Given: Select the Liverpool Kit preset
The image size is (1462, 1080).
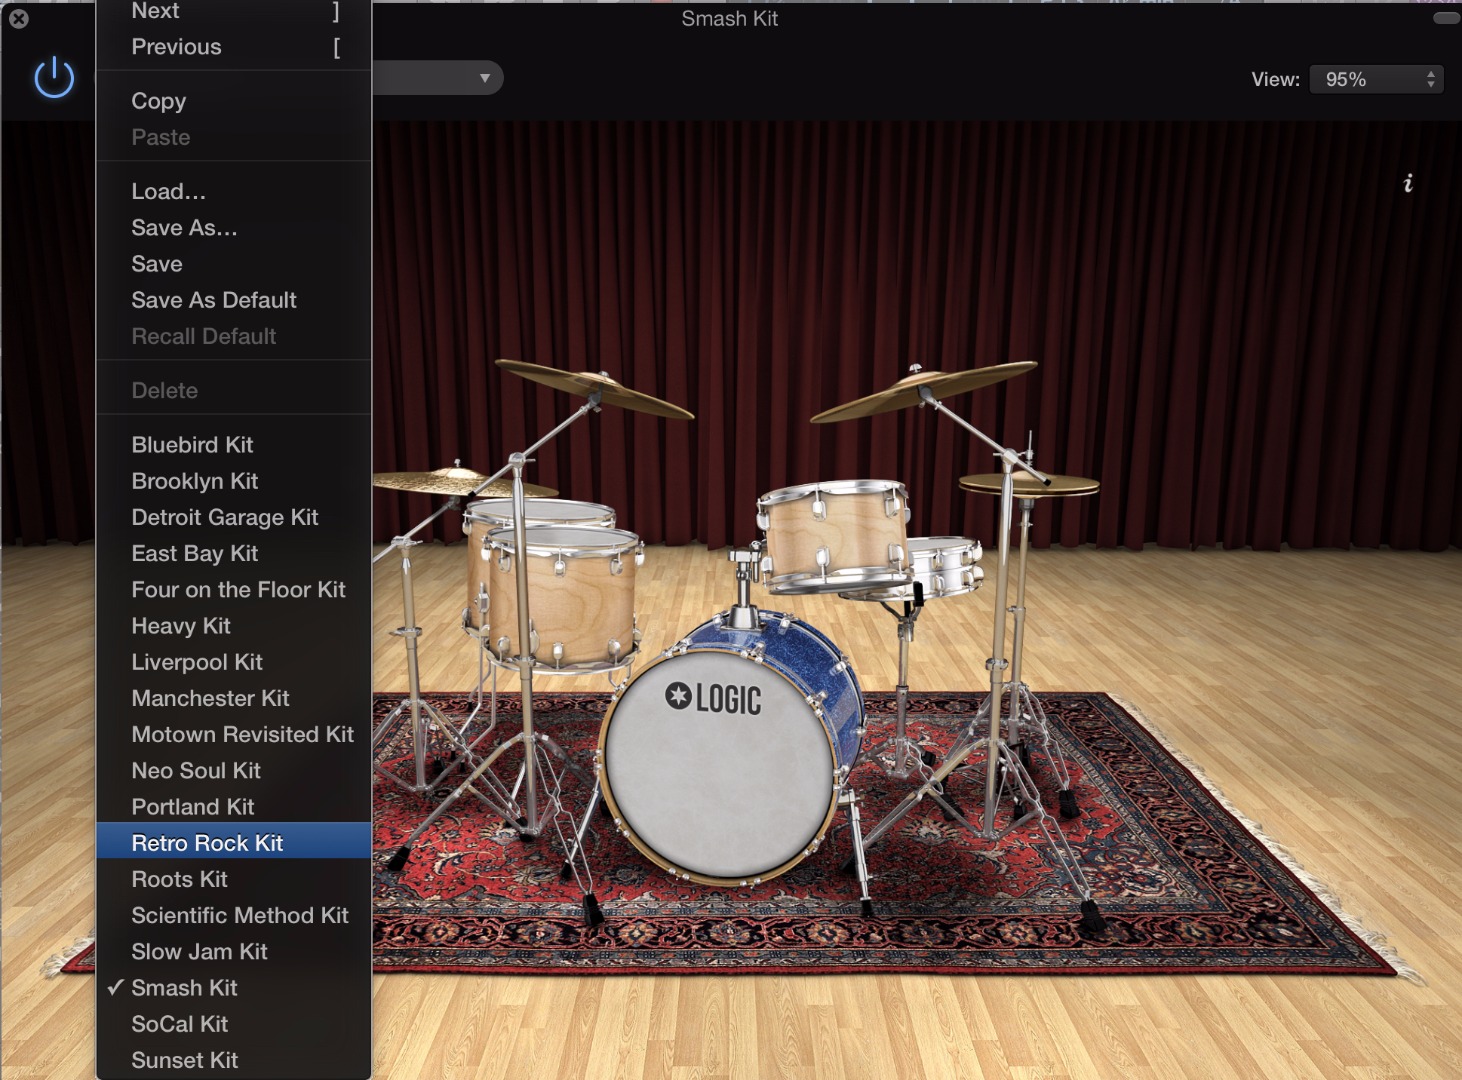Looking at the screenshot, I should tap(234, 662).
